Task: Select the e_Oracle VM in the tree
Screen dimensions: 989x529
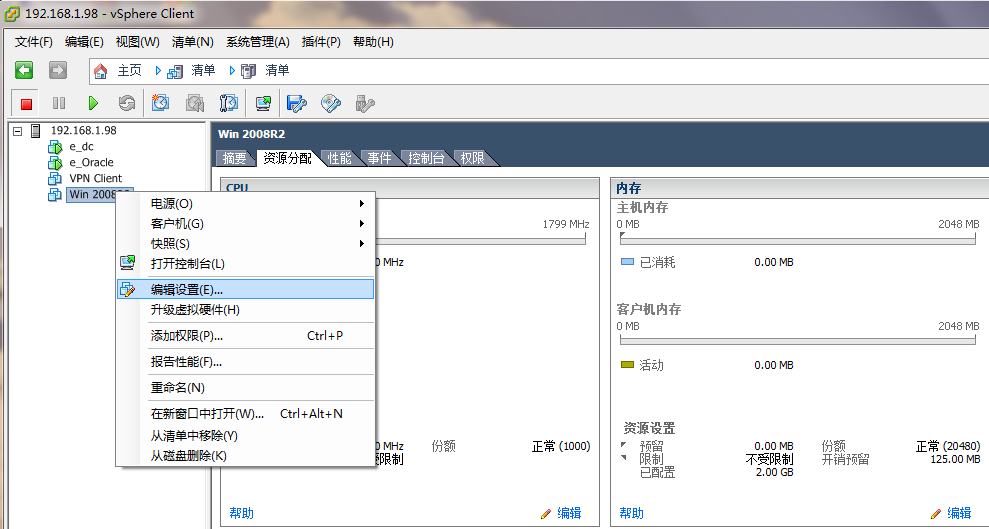Action: click(x=91, y=163)
